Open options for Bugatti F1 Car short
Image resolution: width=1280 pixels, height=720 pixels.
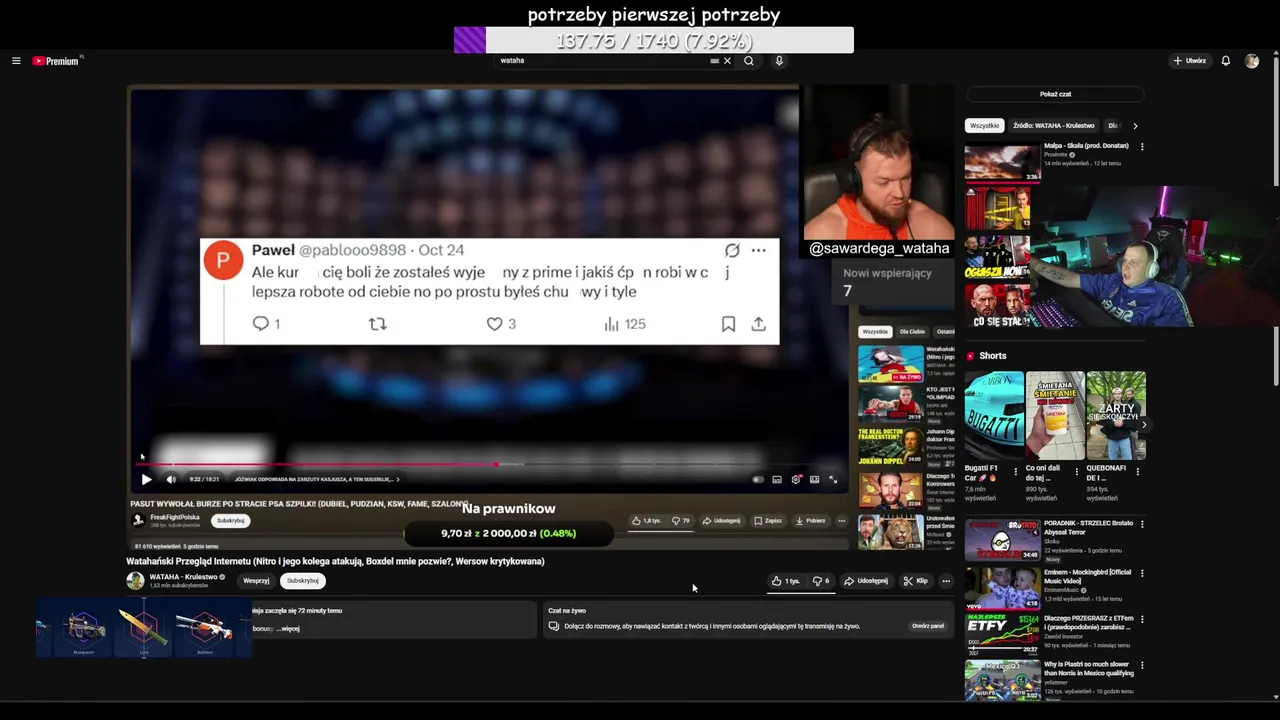[1016, 471]
